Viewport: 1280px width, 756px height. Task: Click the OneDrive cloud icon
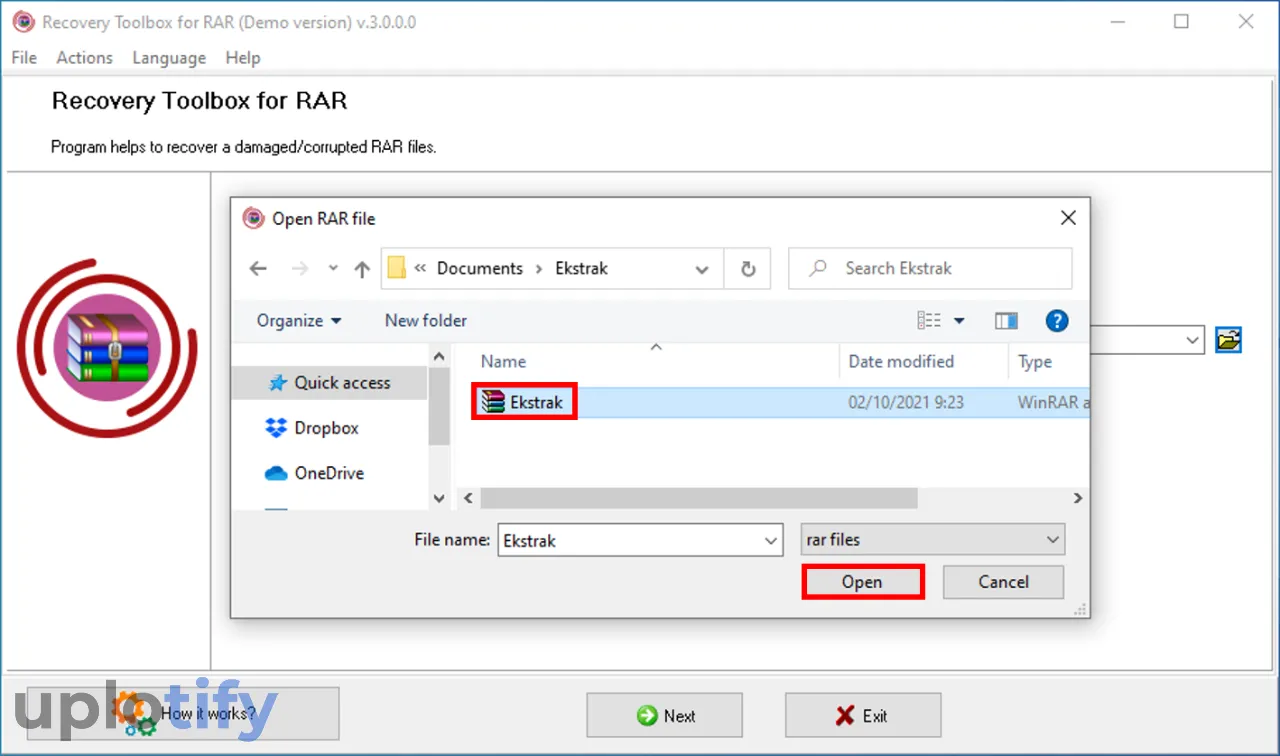click(276, 473)
